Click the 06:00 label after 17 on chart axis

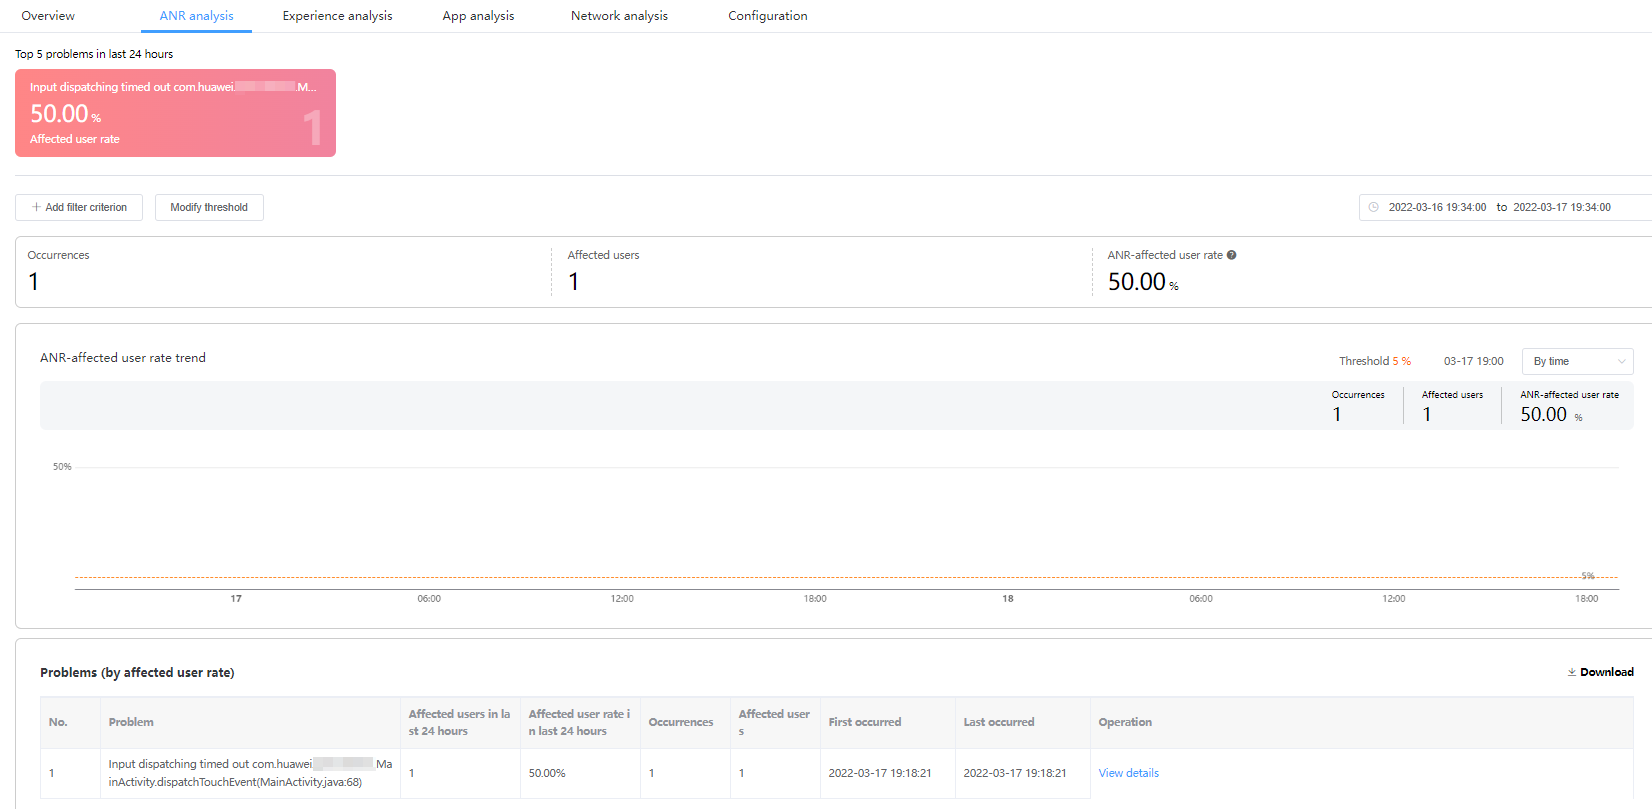tap(429, 599)
